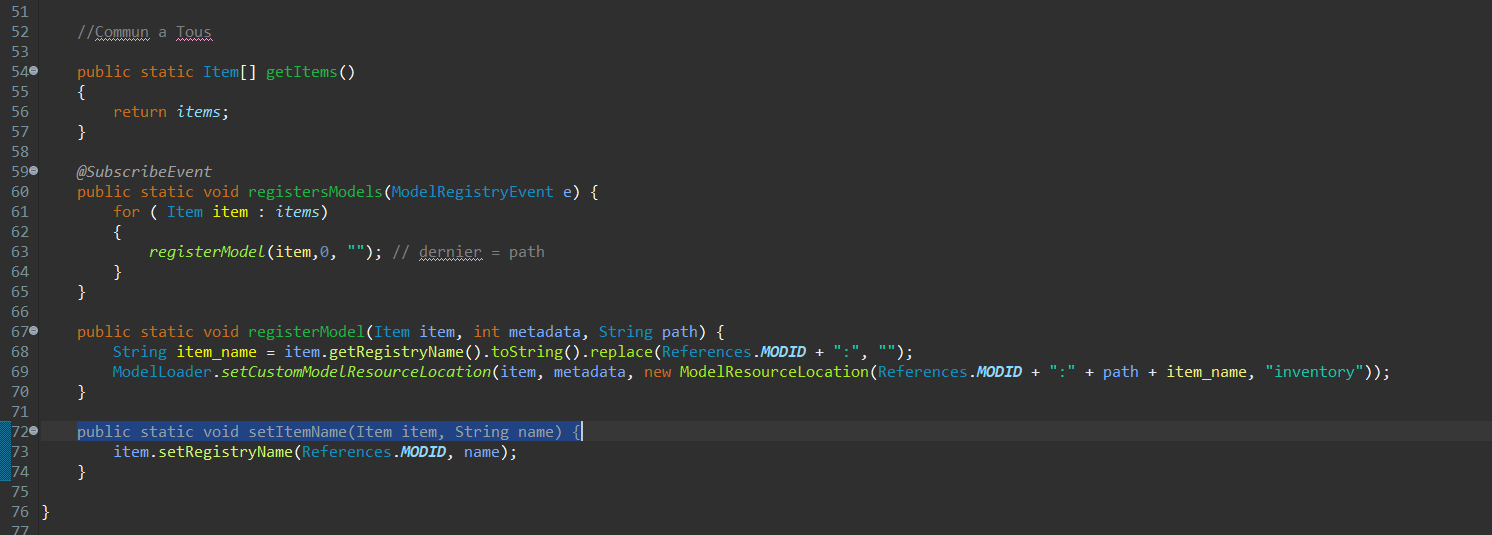This screenshot has width=1492, height=535.
Task: Click the ModelRegistryEvent parameter type
Action: [472, 192]
